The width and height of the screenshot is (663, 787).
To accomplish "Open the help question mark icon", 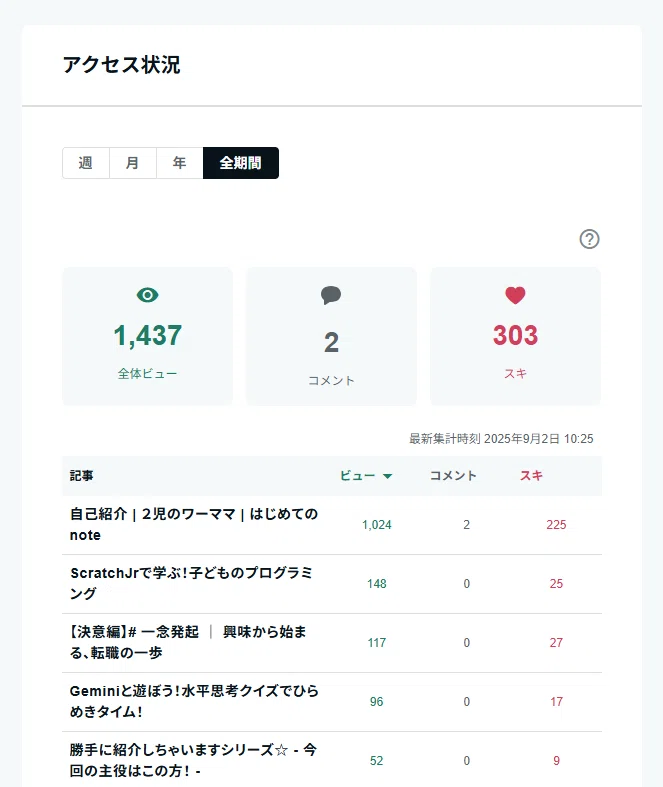I will pos(589,239).
